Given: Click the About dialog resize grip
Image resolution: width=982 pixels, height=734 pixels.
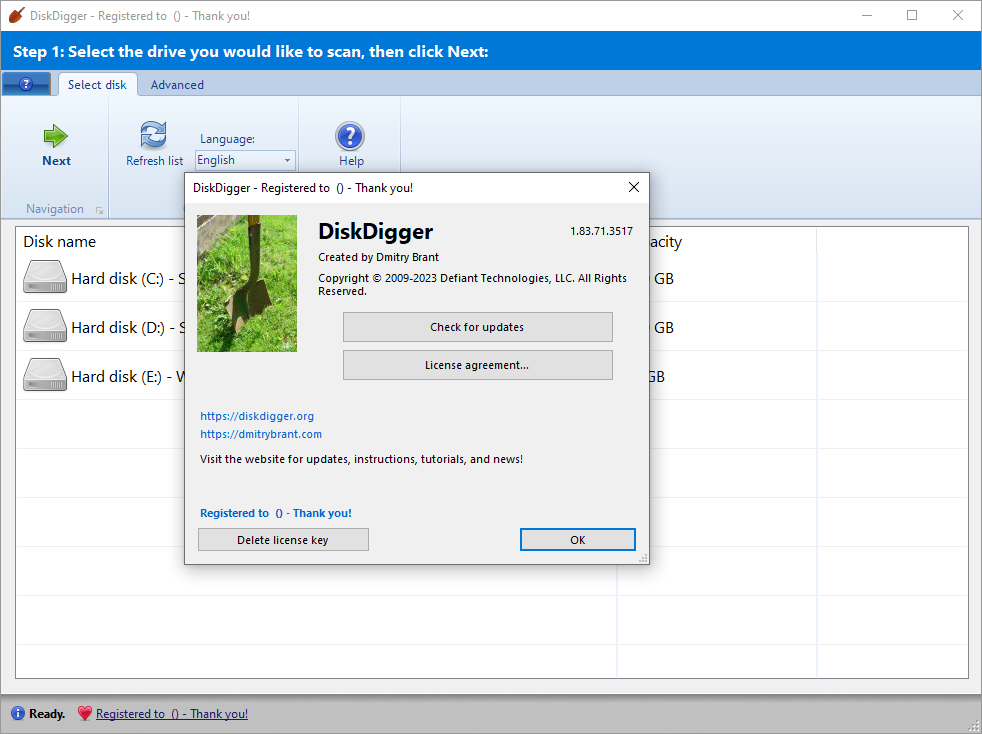Looking at the screenshot, I should coord(643,559).
